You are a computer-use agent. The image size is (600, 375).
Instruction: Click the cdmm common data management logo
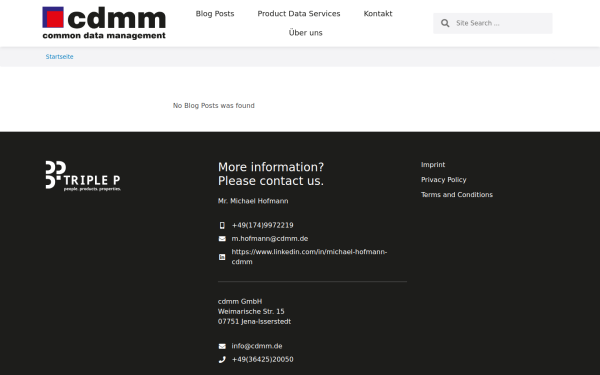pos(104,23)
